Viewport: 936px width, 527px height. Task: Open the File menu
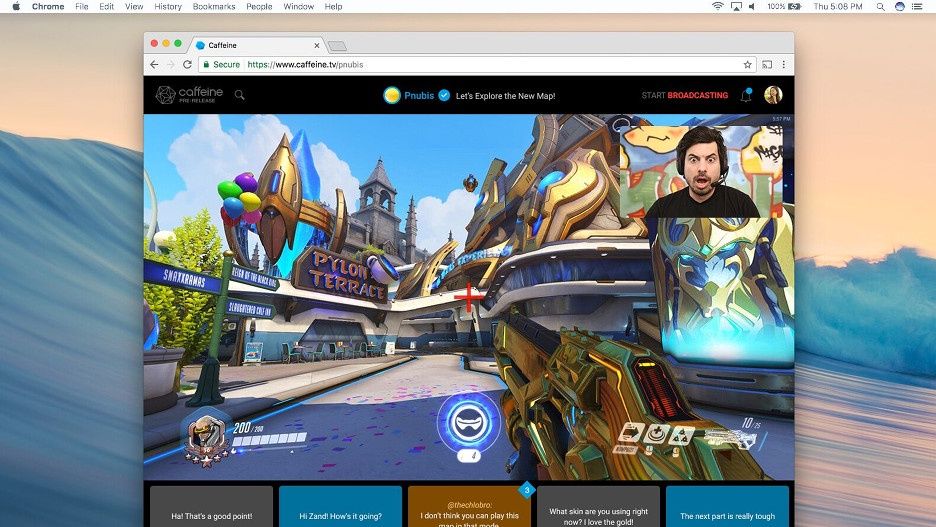point(82,7)
